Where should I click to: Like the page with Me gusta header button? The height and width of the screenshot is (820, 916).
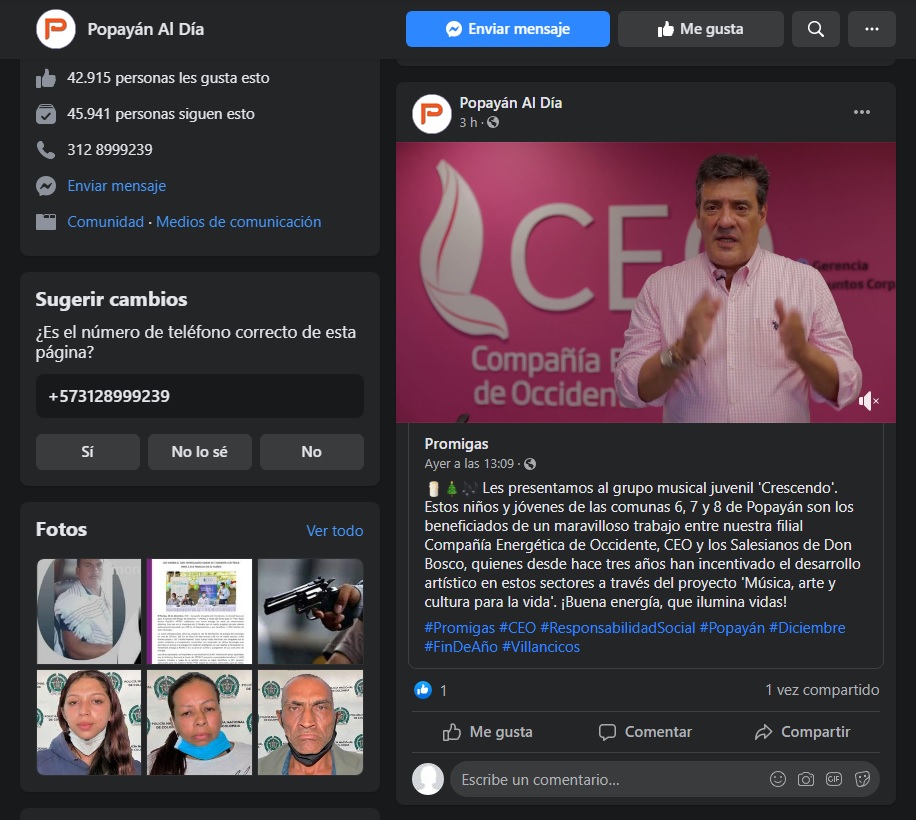pyautogui.click(x=700, y=29)
